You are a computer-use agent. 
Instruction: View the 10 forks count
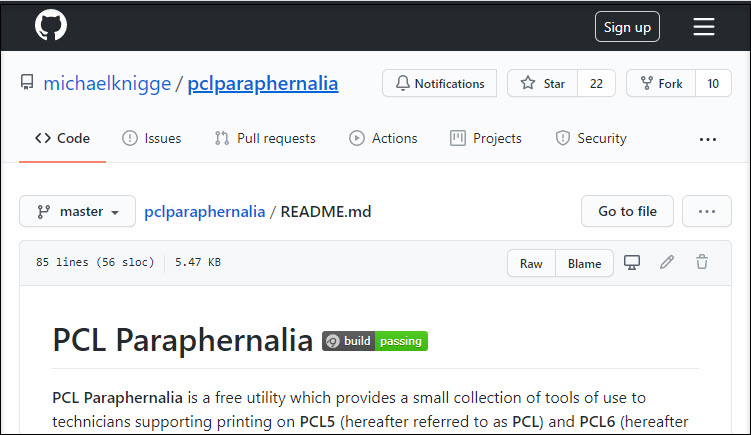[x=713, y=83]
